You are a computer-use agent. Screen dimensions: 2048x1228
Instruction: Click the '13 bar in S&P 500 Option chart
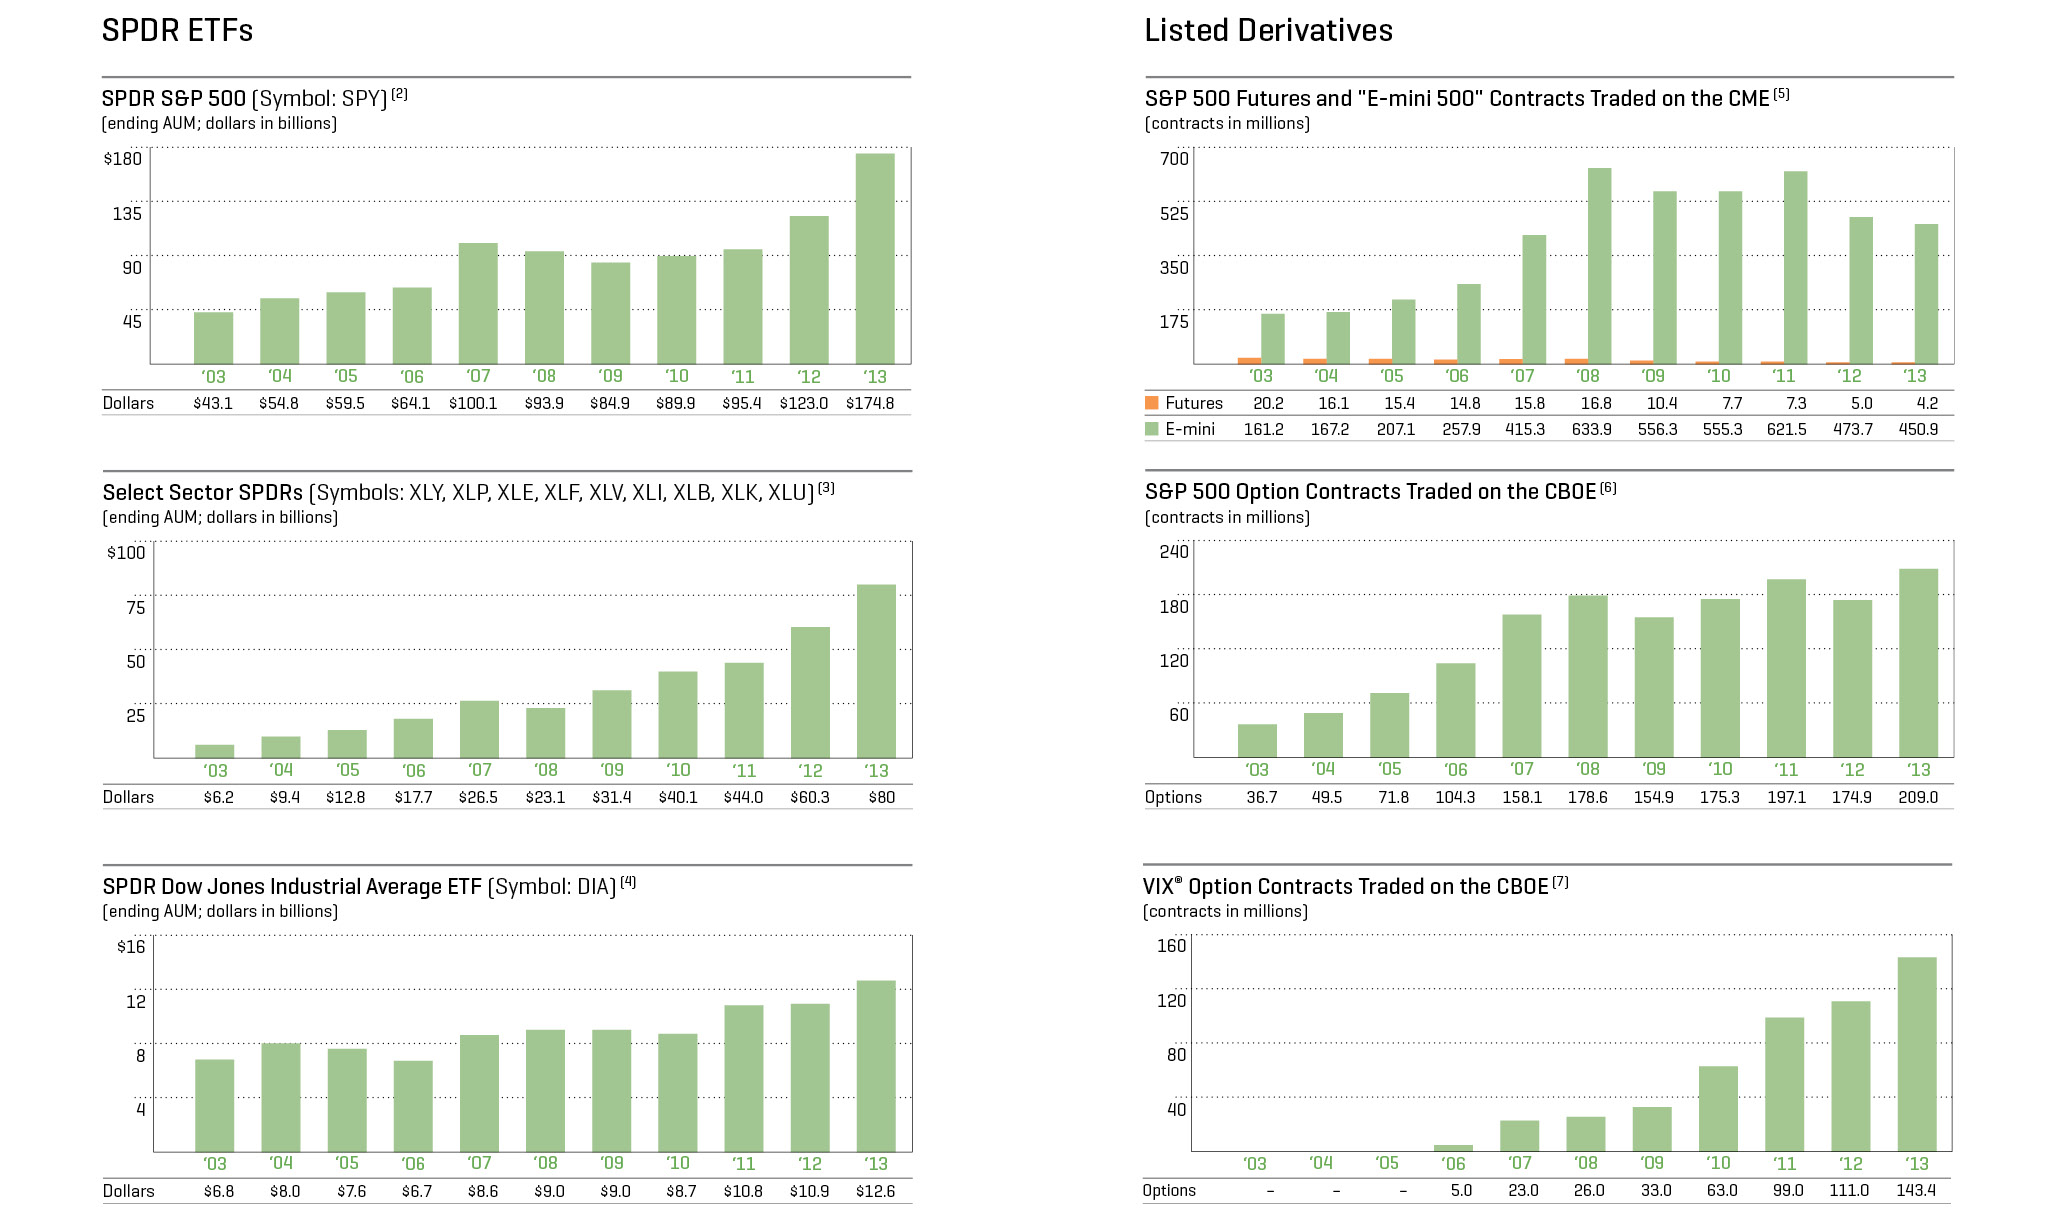coord(1918,663)
